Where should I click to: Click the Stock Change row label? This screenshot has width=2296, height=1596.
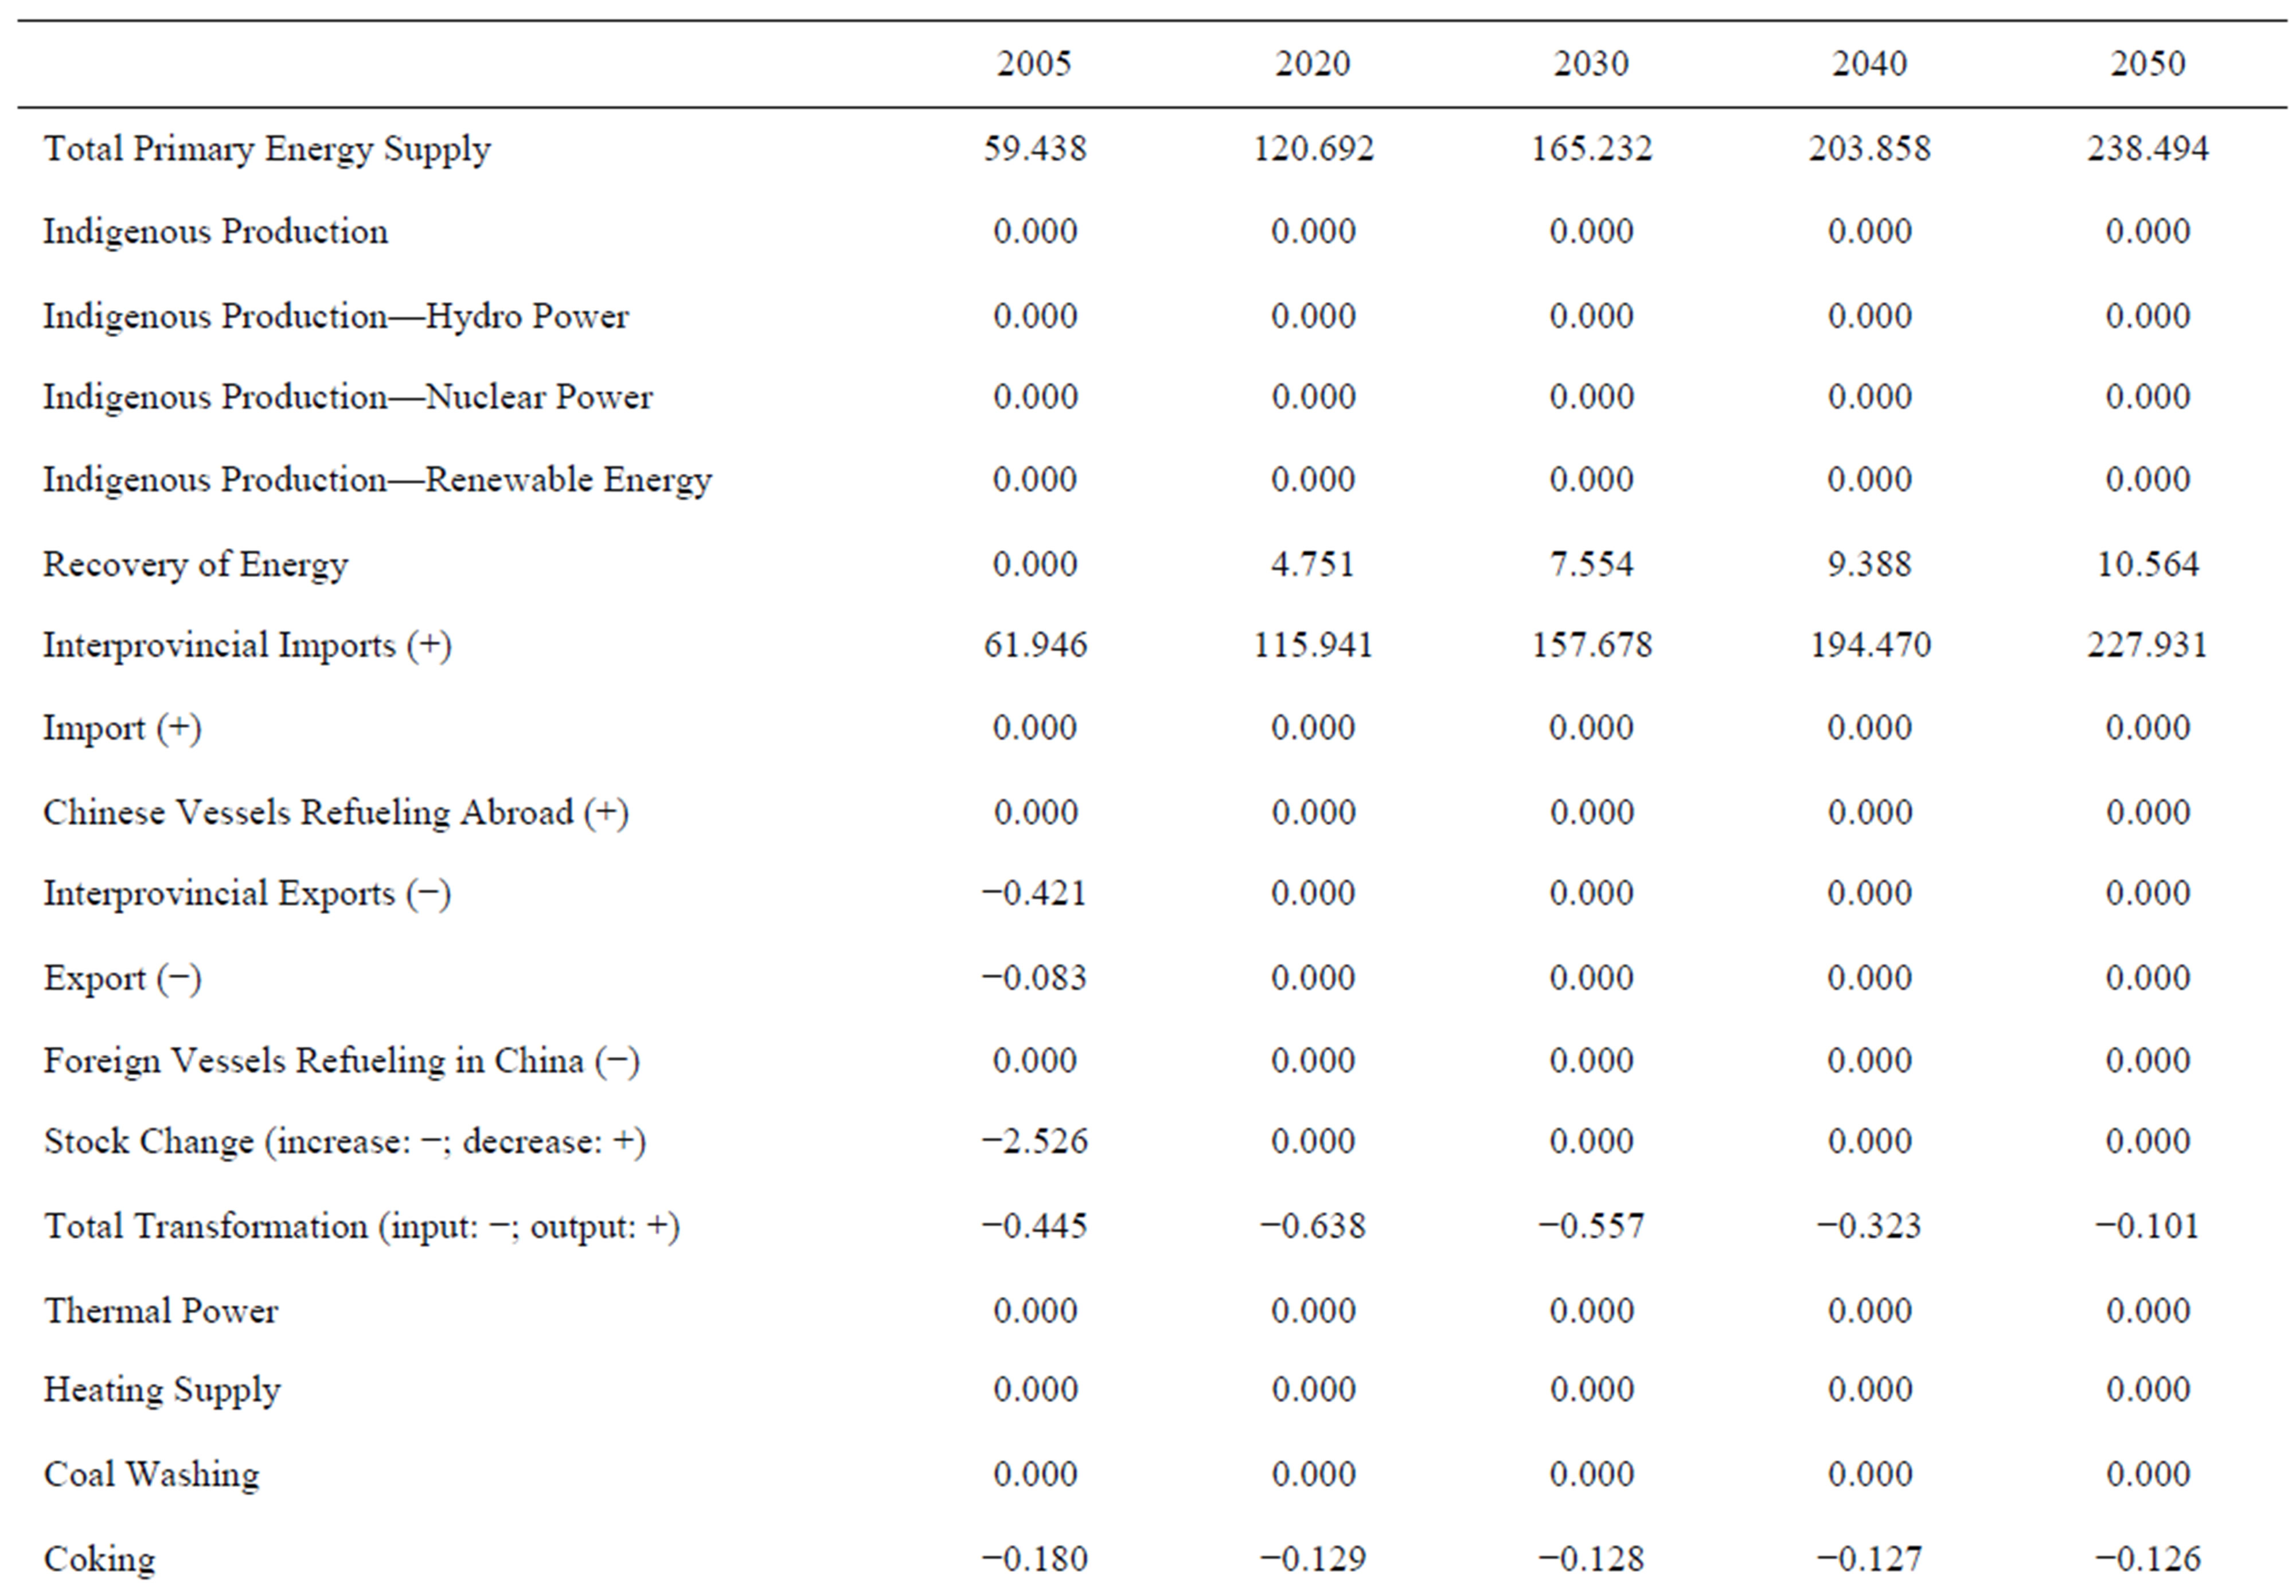345,1142
